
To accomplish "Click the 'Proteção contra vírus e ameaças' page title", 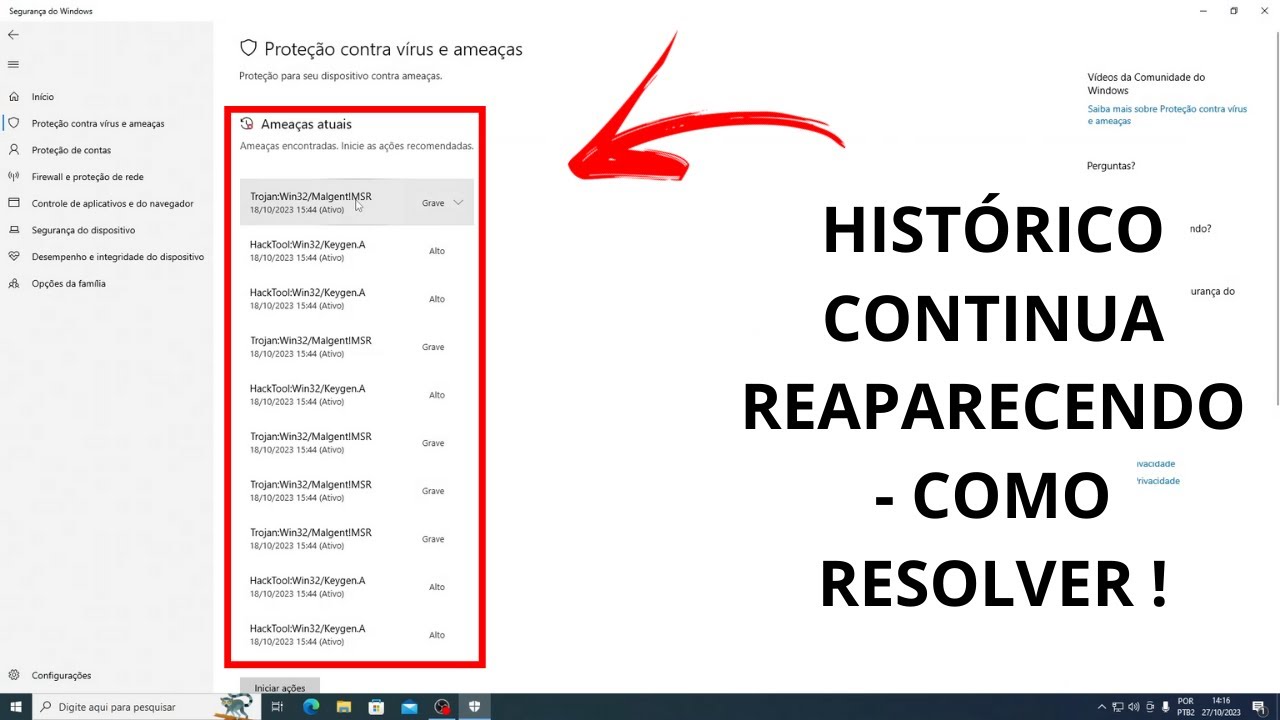I will pos(393,49).
